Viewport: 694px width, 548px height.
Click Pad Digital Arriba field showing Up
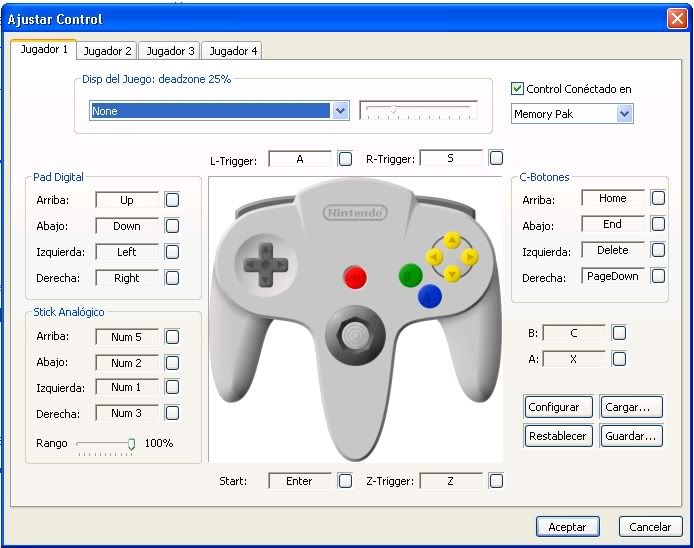tap(127, 200)
